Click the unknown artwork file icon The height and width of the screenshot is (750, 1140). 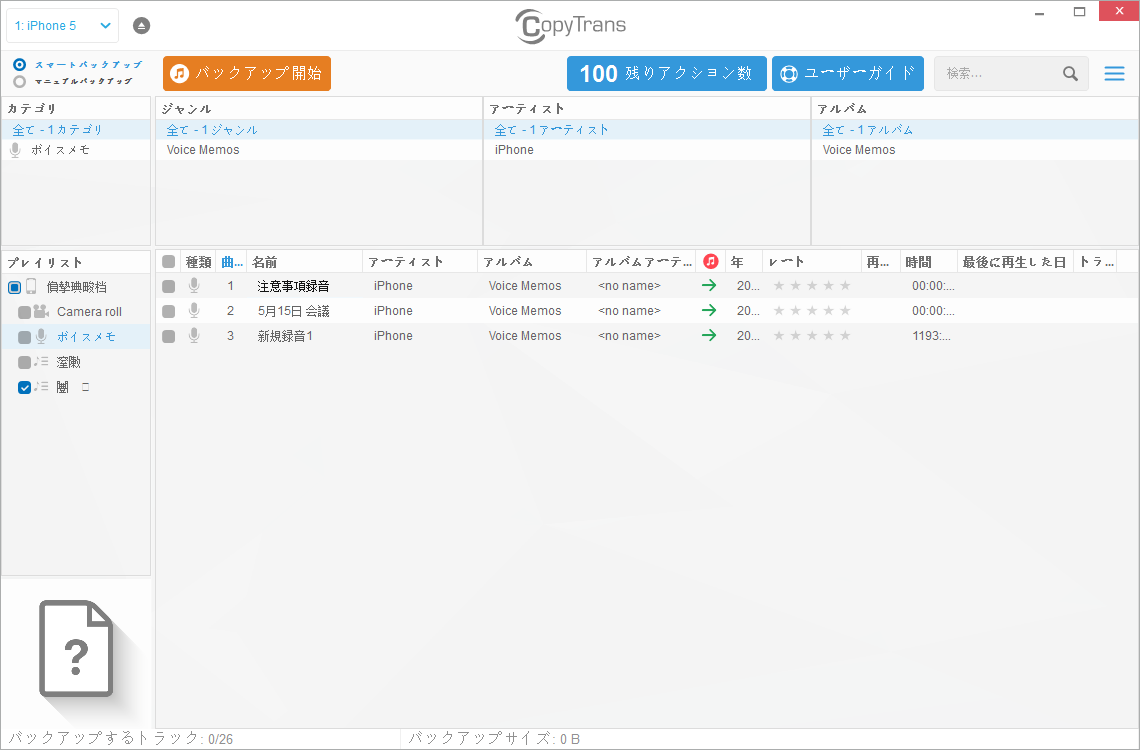click(x=76, y=648)
